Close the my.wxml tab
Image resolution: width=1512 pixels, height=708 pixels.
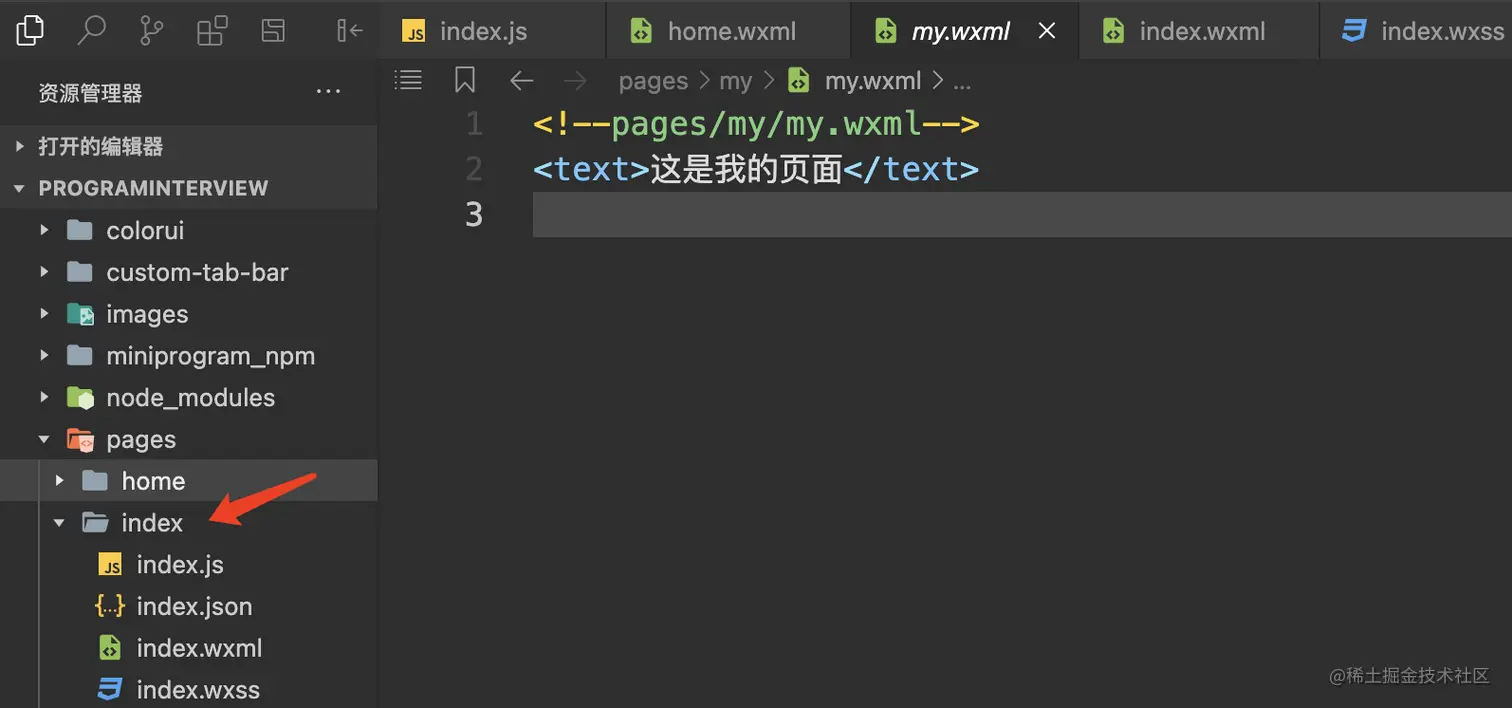point(1046,31)
